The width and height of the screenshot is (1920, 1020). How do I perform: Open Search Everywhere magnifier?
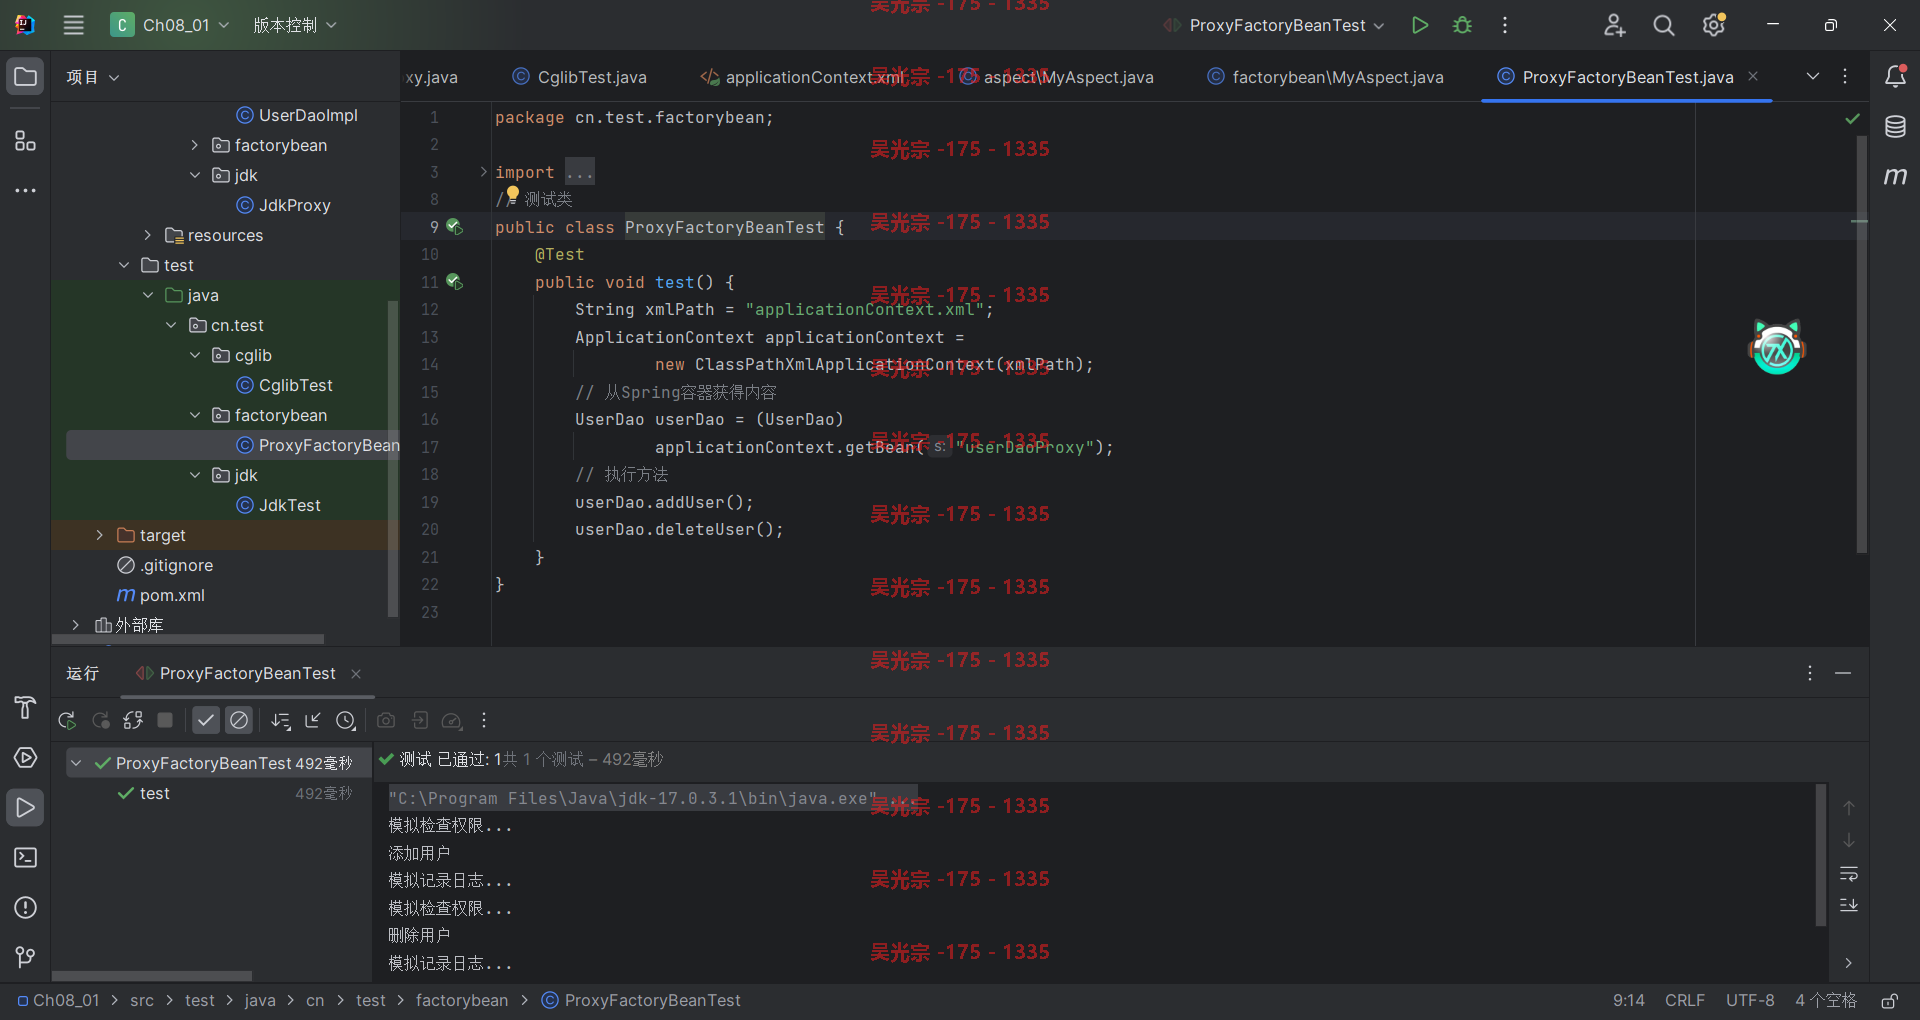(1664, 25)
